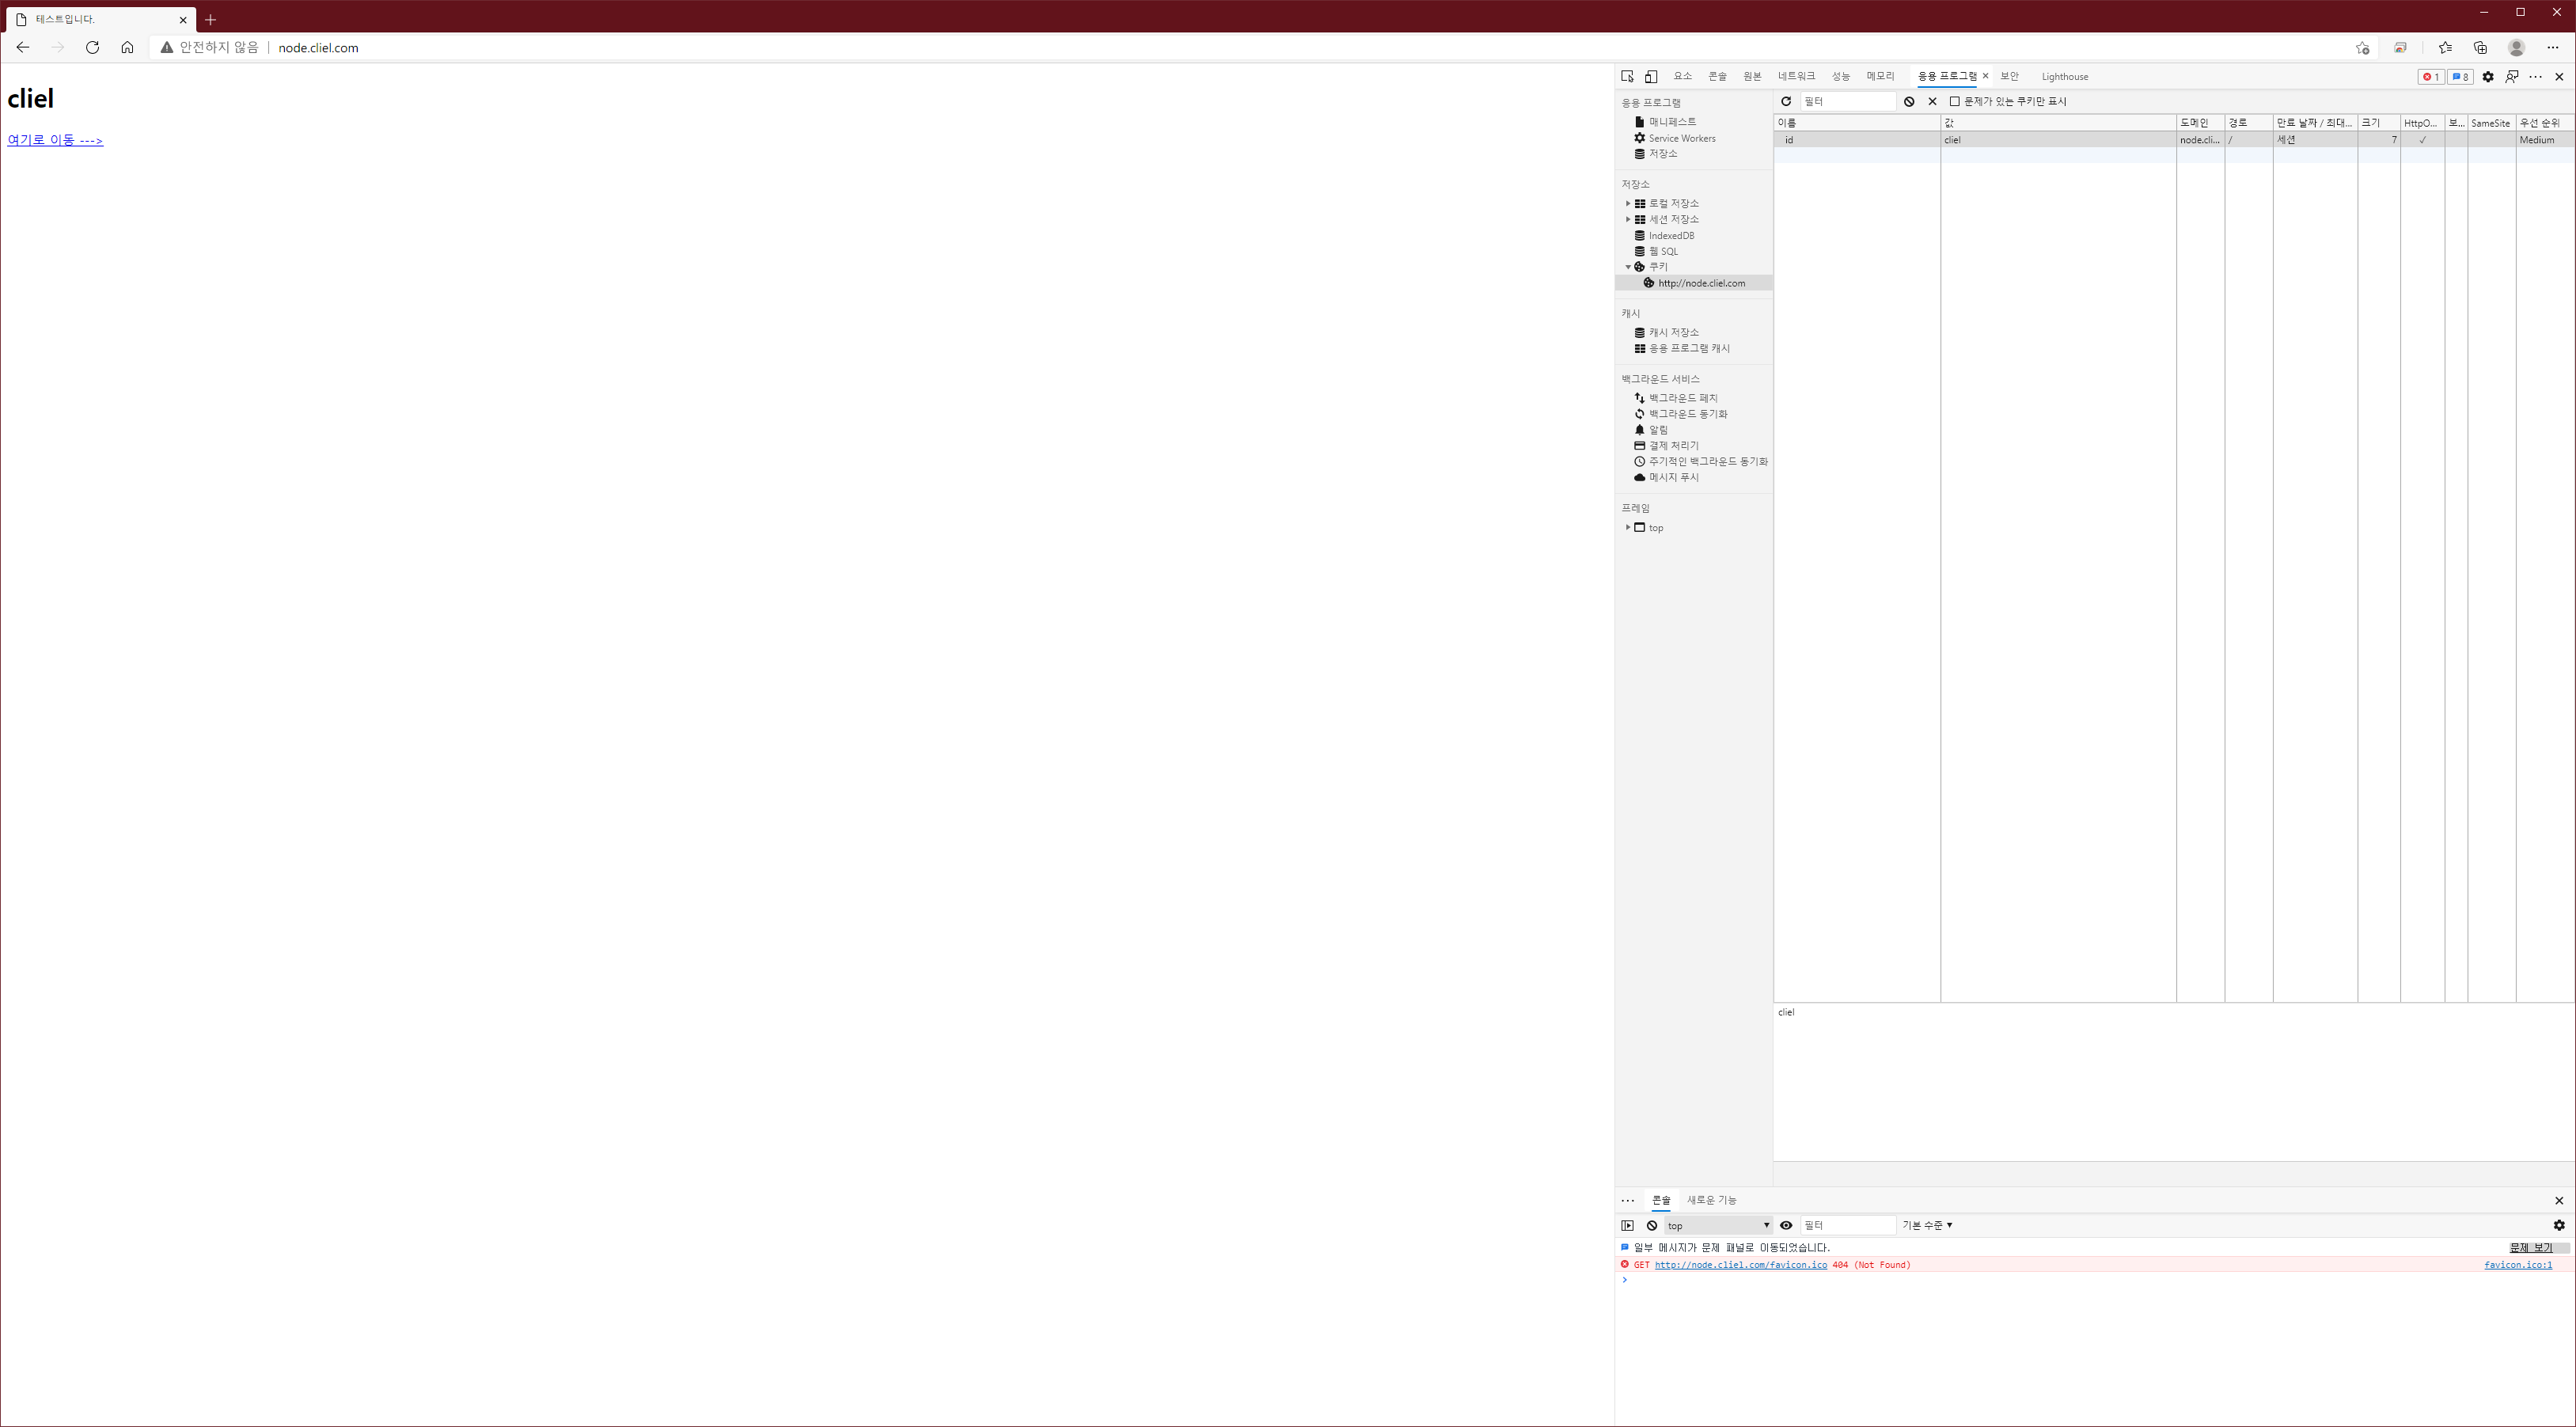Show the console sidebar panel icon
Screen dimensions: 2576x1427
(x=1627, y=1225)
